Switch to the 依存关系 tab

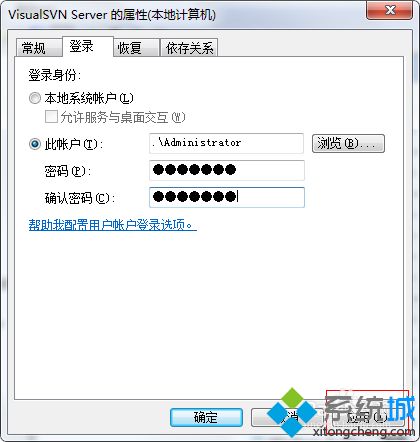pos(189,48)
